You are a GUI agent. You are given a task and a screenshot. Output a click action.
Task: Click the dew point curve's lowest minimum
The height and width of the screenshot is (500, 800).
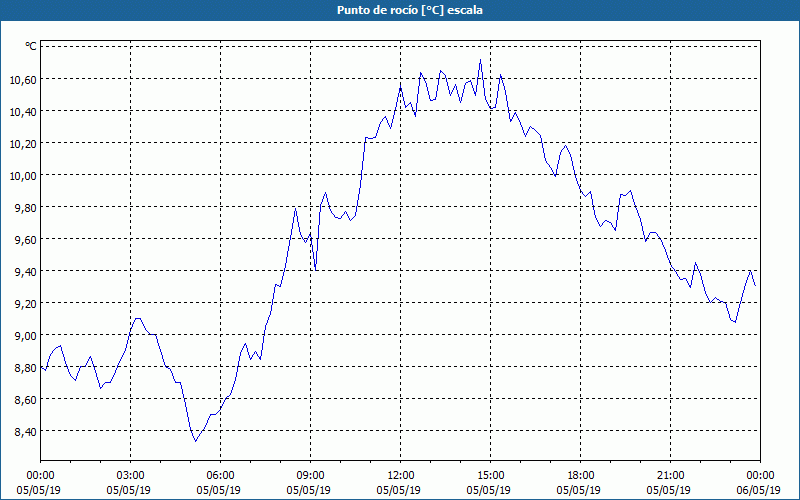195,441
